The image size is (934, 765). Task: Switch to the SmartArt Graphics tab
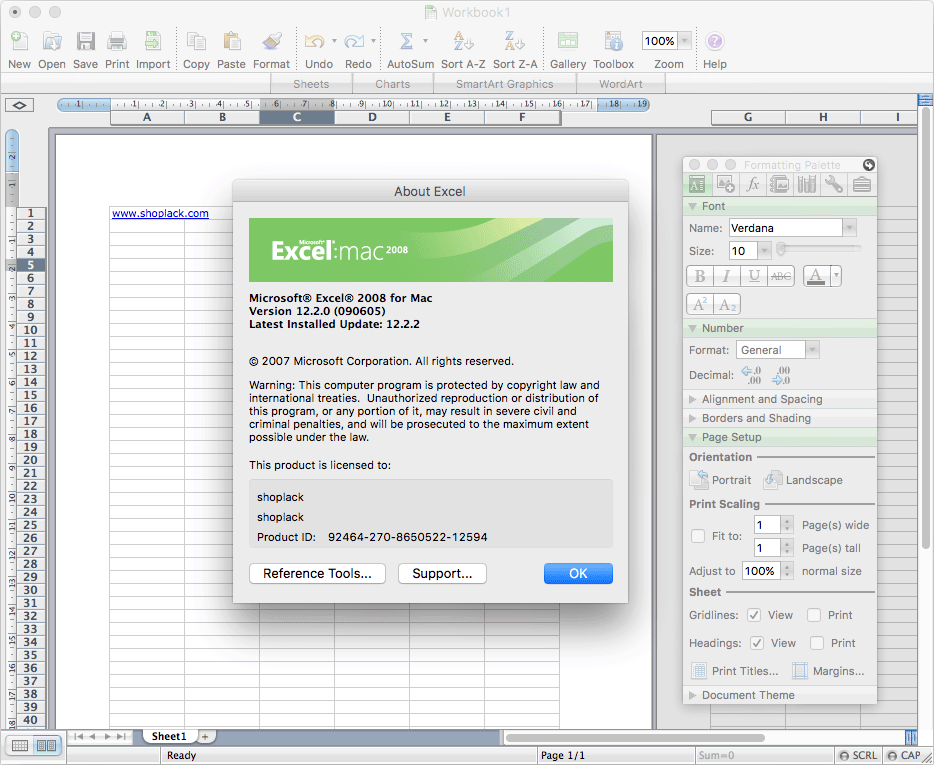(505, 84)
